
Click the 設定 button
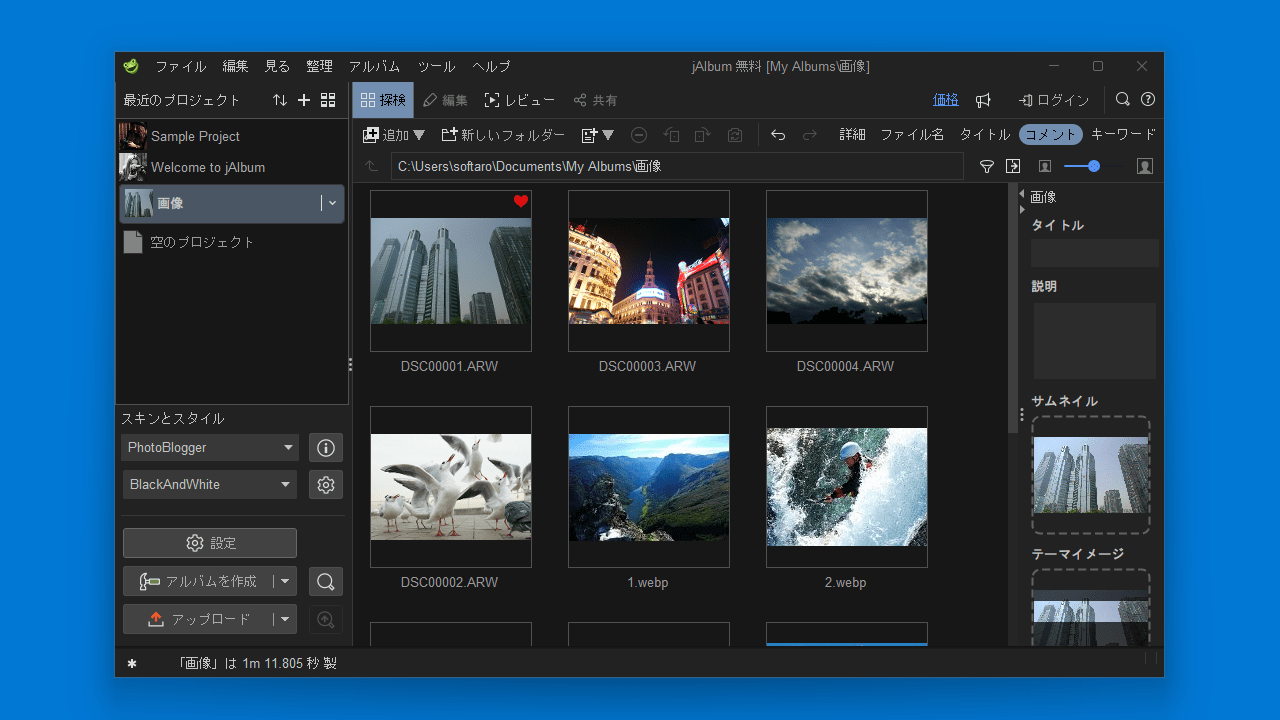coord(210,543)
